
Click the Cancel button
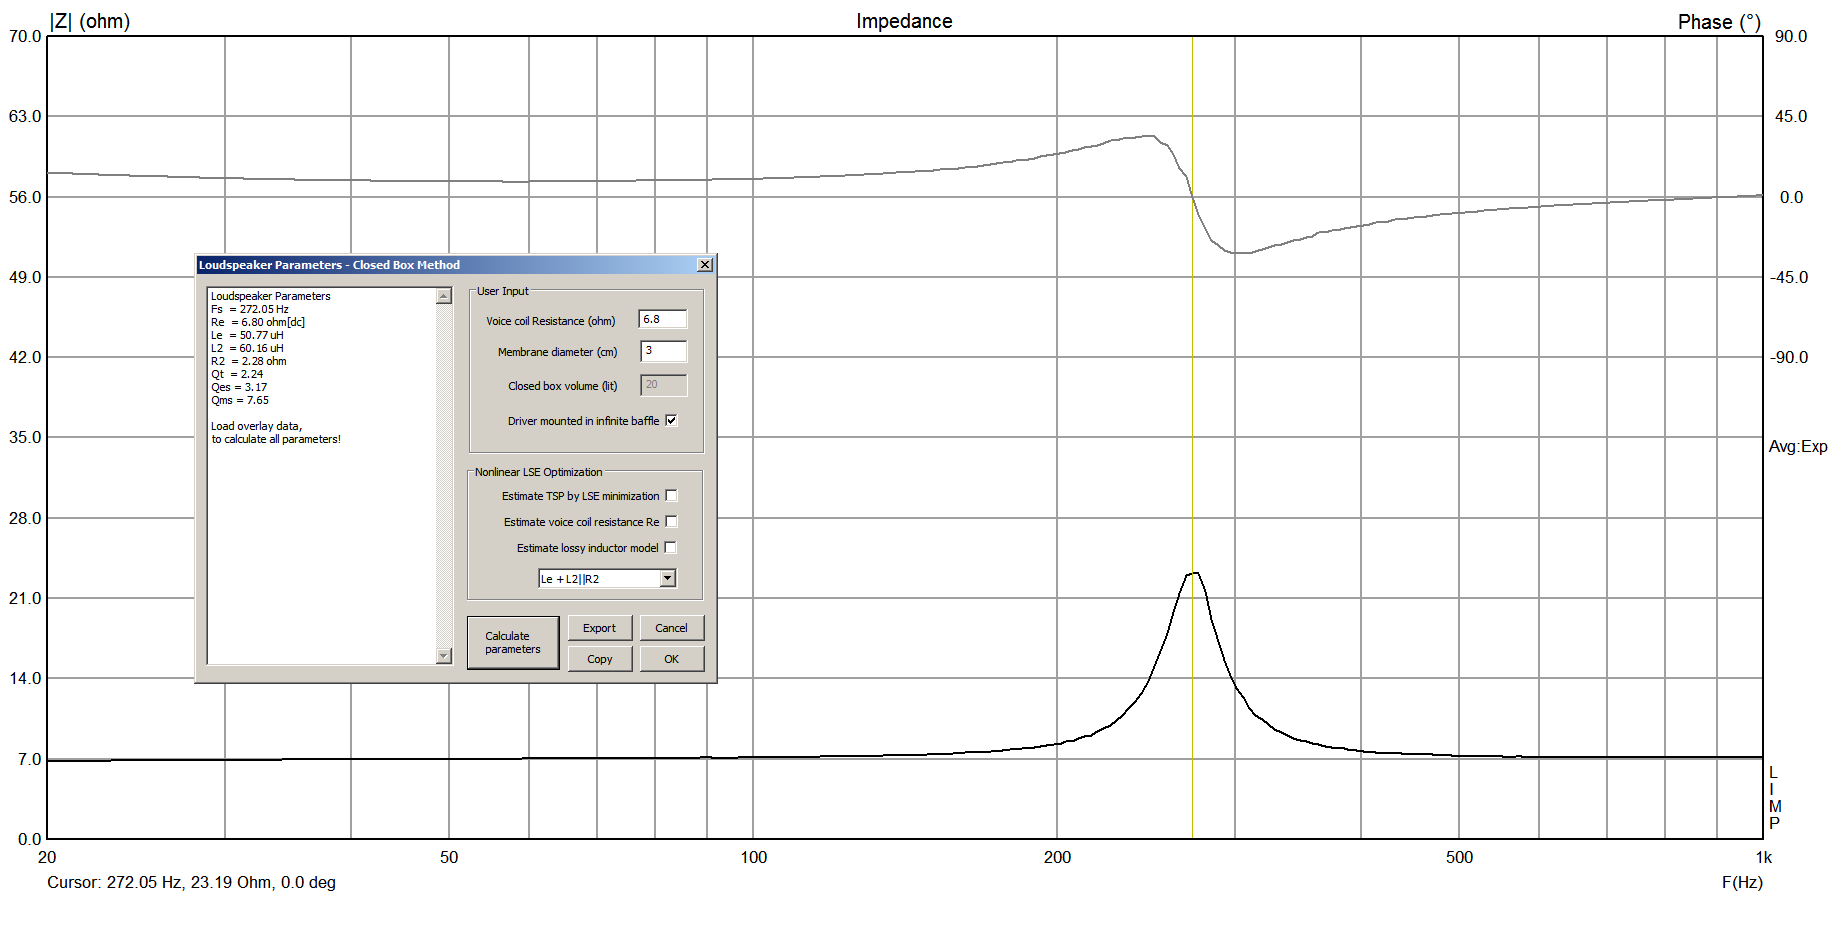coord(672,628)
